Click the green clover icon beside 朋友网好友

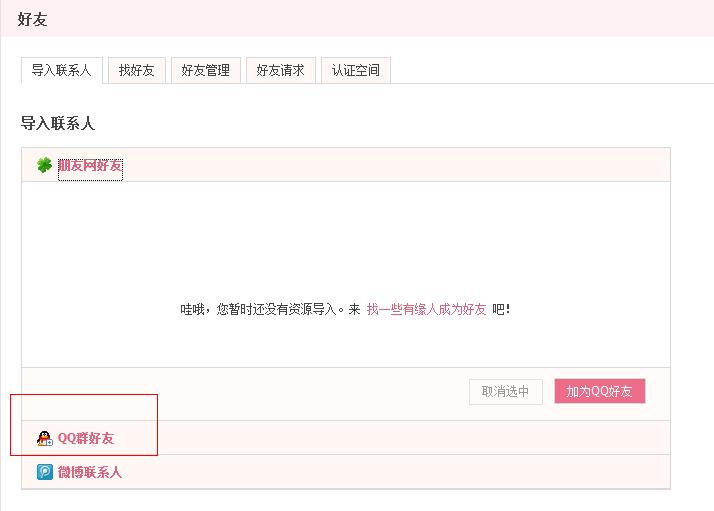pos(44,165)
